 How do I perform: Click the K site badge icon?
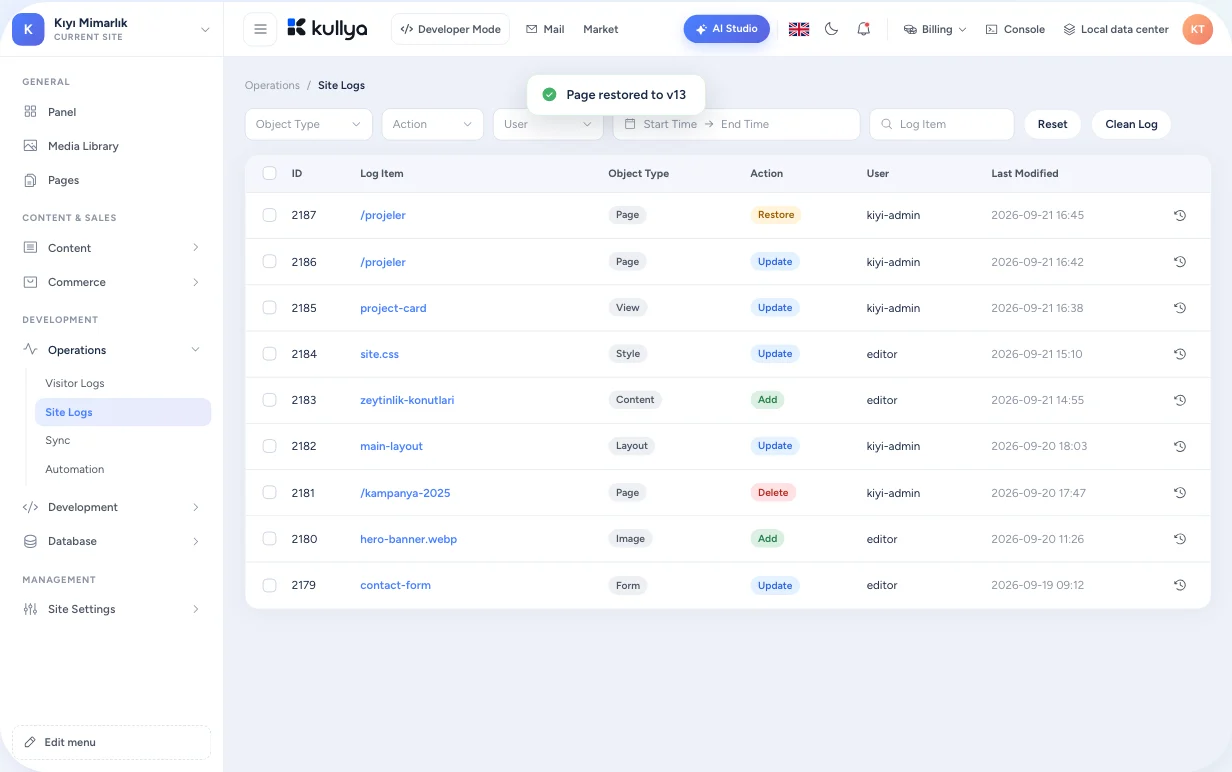28,30
